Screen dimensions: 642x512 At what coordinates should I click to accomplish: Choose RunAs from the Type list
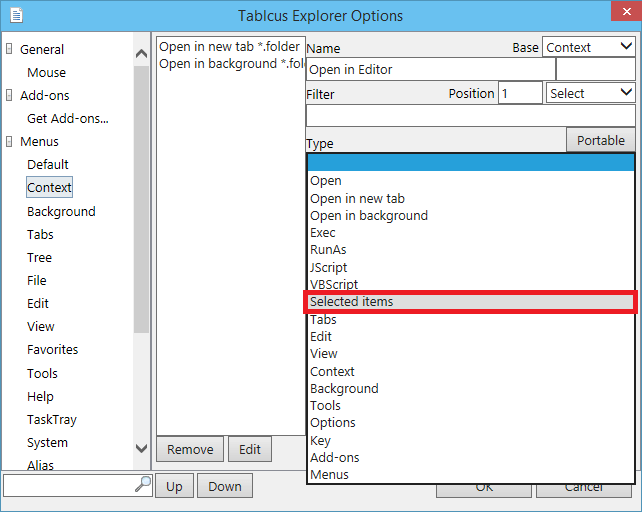pyautogui.click(x=471, y=249)
